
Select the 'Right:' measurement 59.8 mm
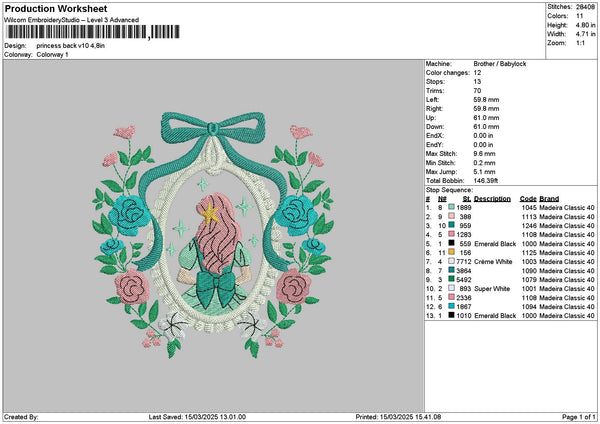[x=486, y=109]
